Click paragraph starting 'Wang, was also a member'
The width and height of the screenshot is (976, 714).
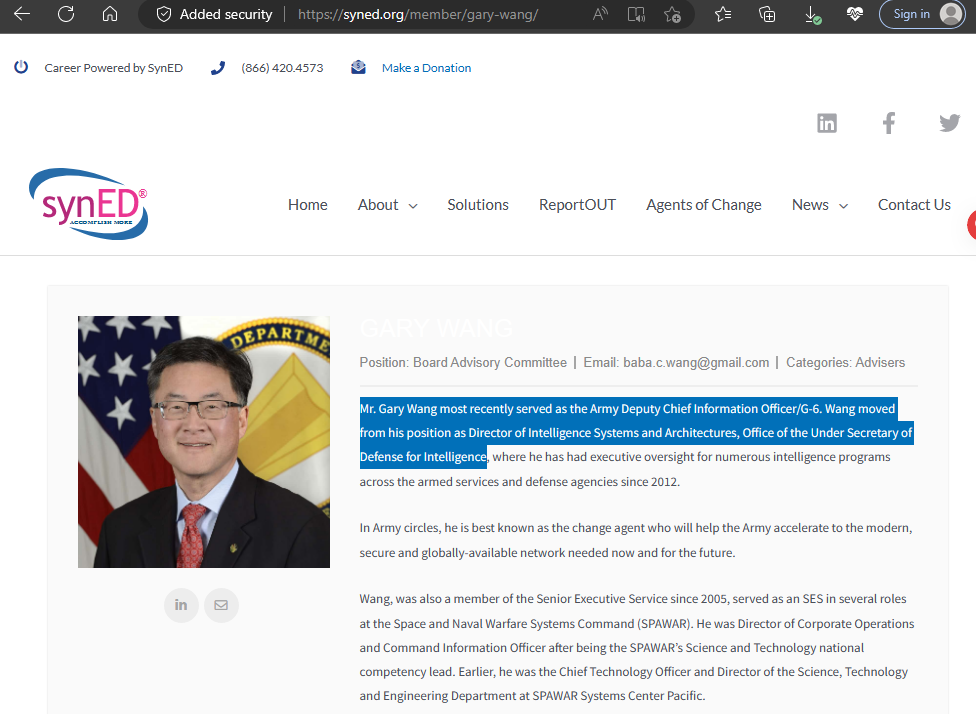pos(637,647)
